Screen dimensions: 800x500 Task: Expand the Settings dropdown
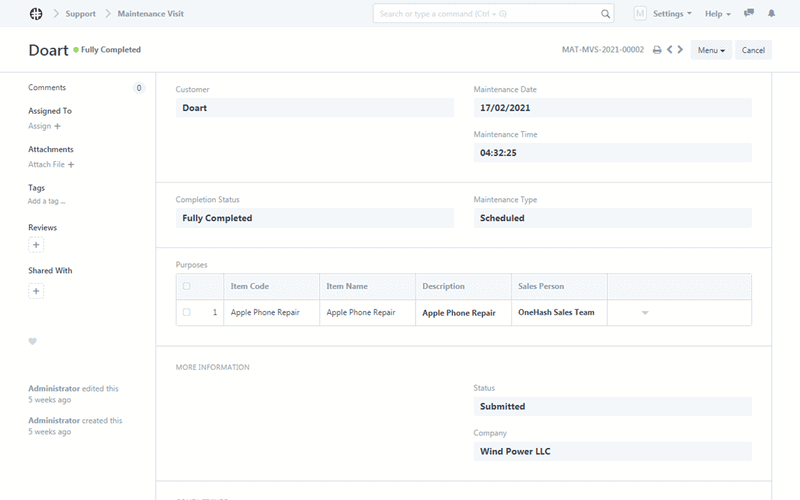(x=671, y=14)
